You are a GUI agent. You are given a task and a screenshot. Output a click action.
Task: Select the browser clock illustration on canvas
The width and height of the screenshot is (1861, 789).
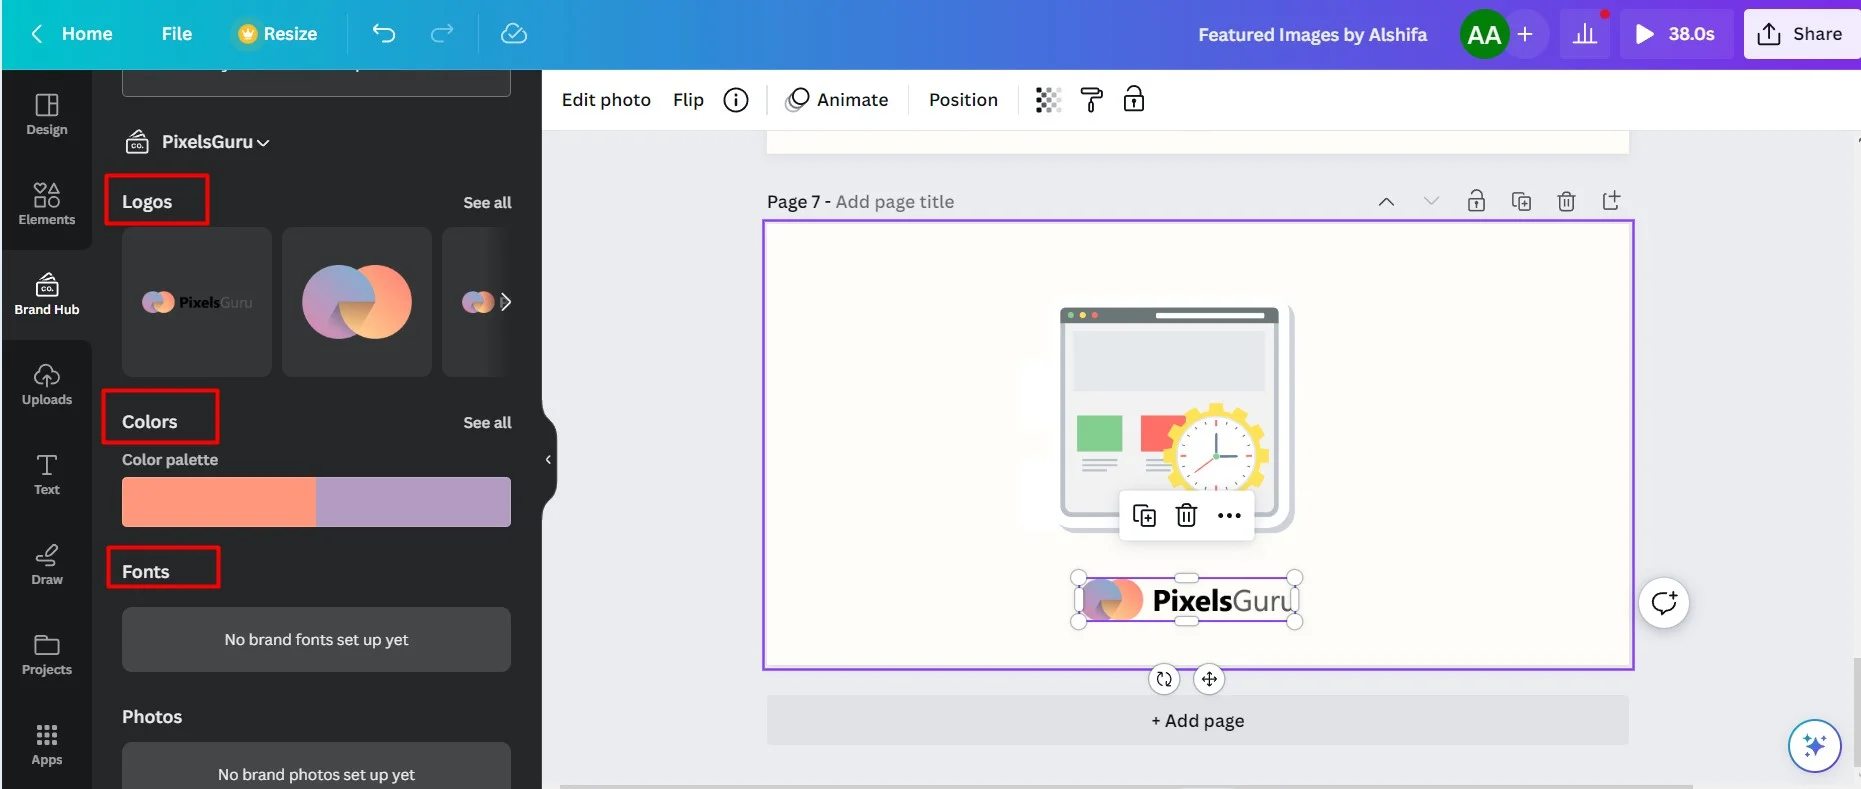click(x=1177, y=418)
